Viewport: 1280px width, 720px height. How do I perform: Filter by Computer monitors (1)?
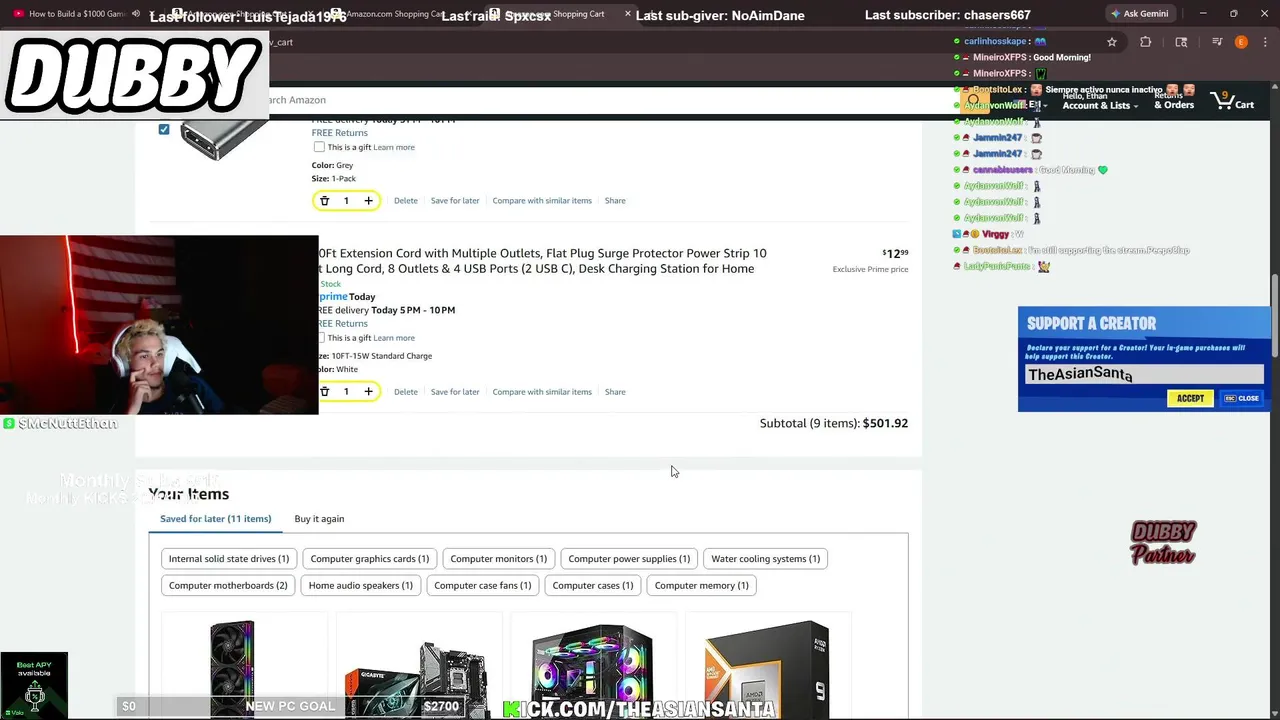[x=498, y=559]
